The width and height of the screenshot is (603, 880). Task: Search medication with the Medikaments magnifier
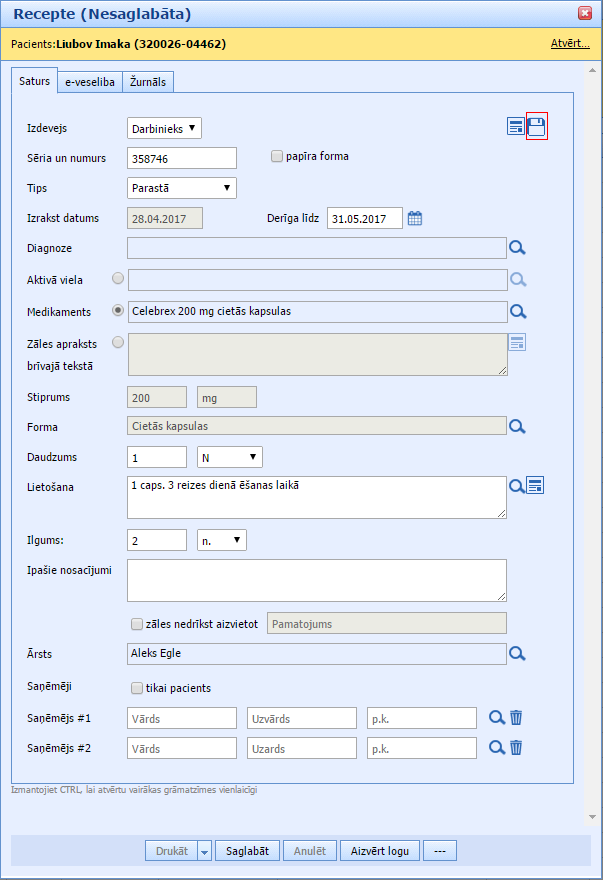coord(518,311)
